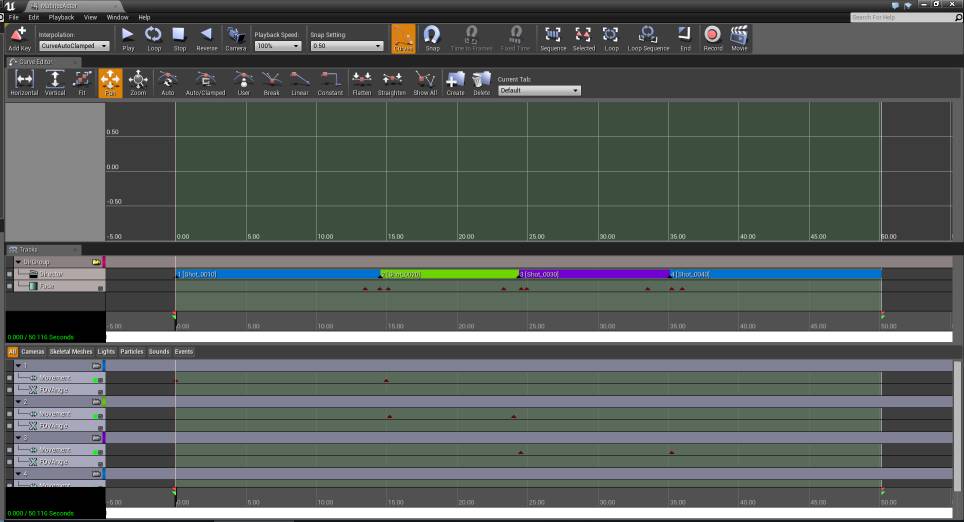Filter tracks by Skeletal Meshes tab
This screenshot has width=964, height=522.
click(71, 352)
